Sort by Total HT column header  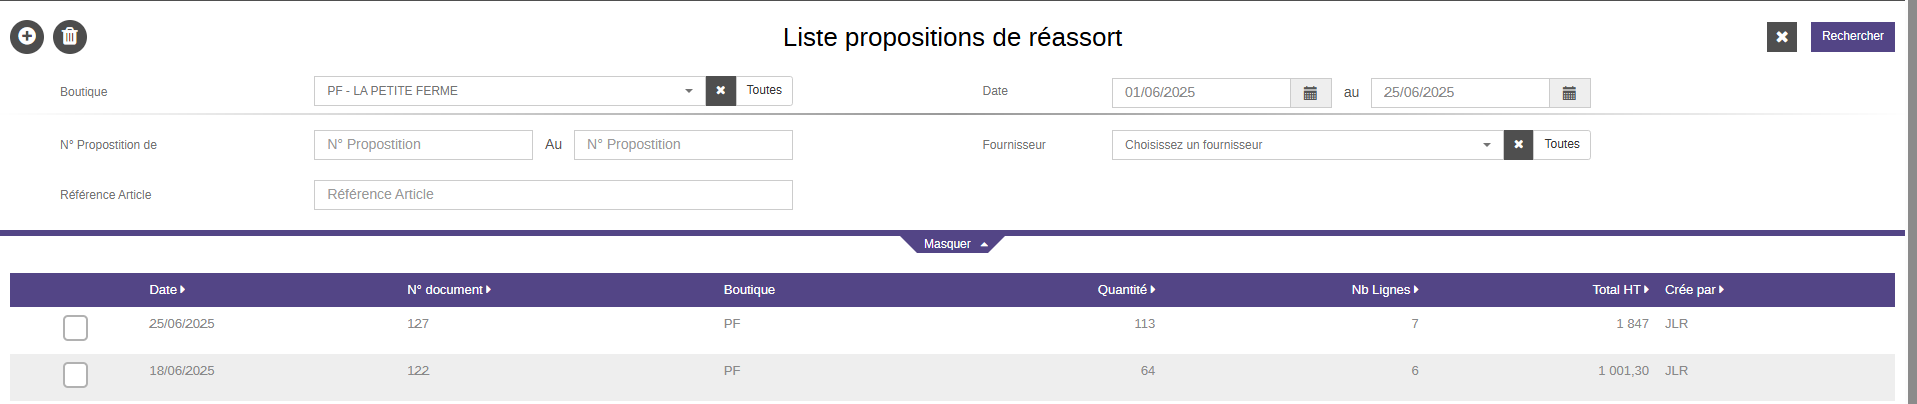click(x=1619, y=290)
